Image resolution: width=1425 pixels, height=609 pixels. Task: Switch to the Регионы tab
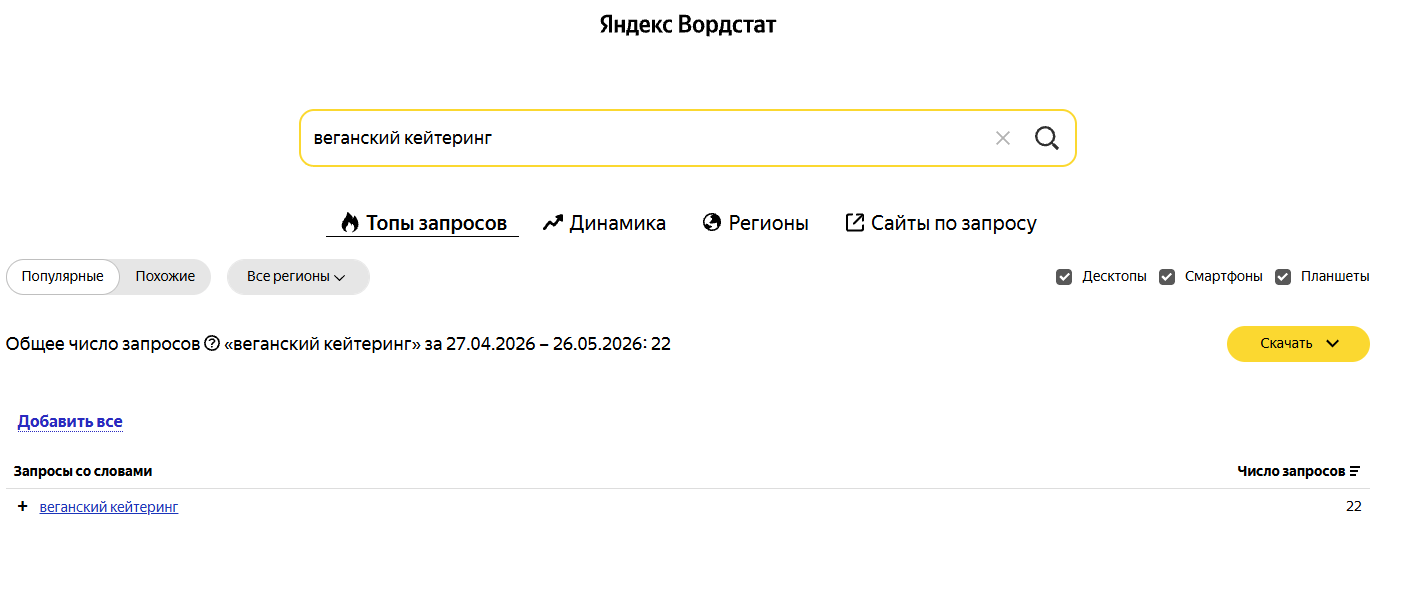pos(755,223)
